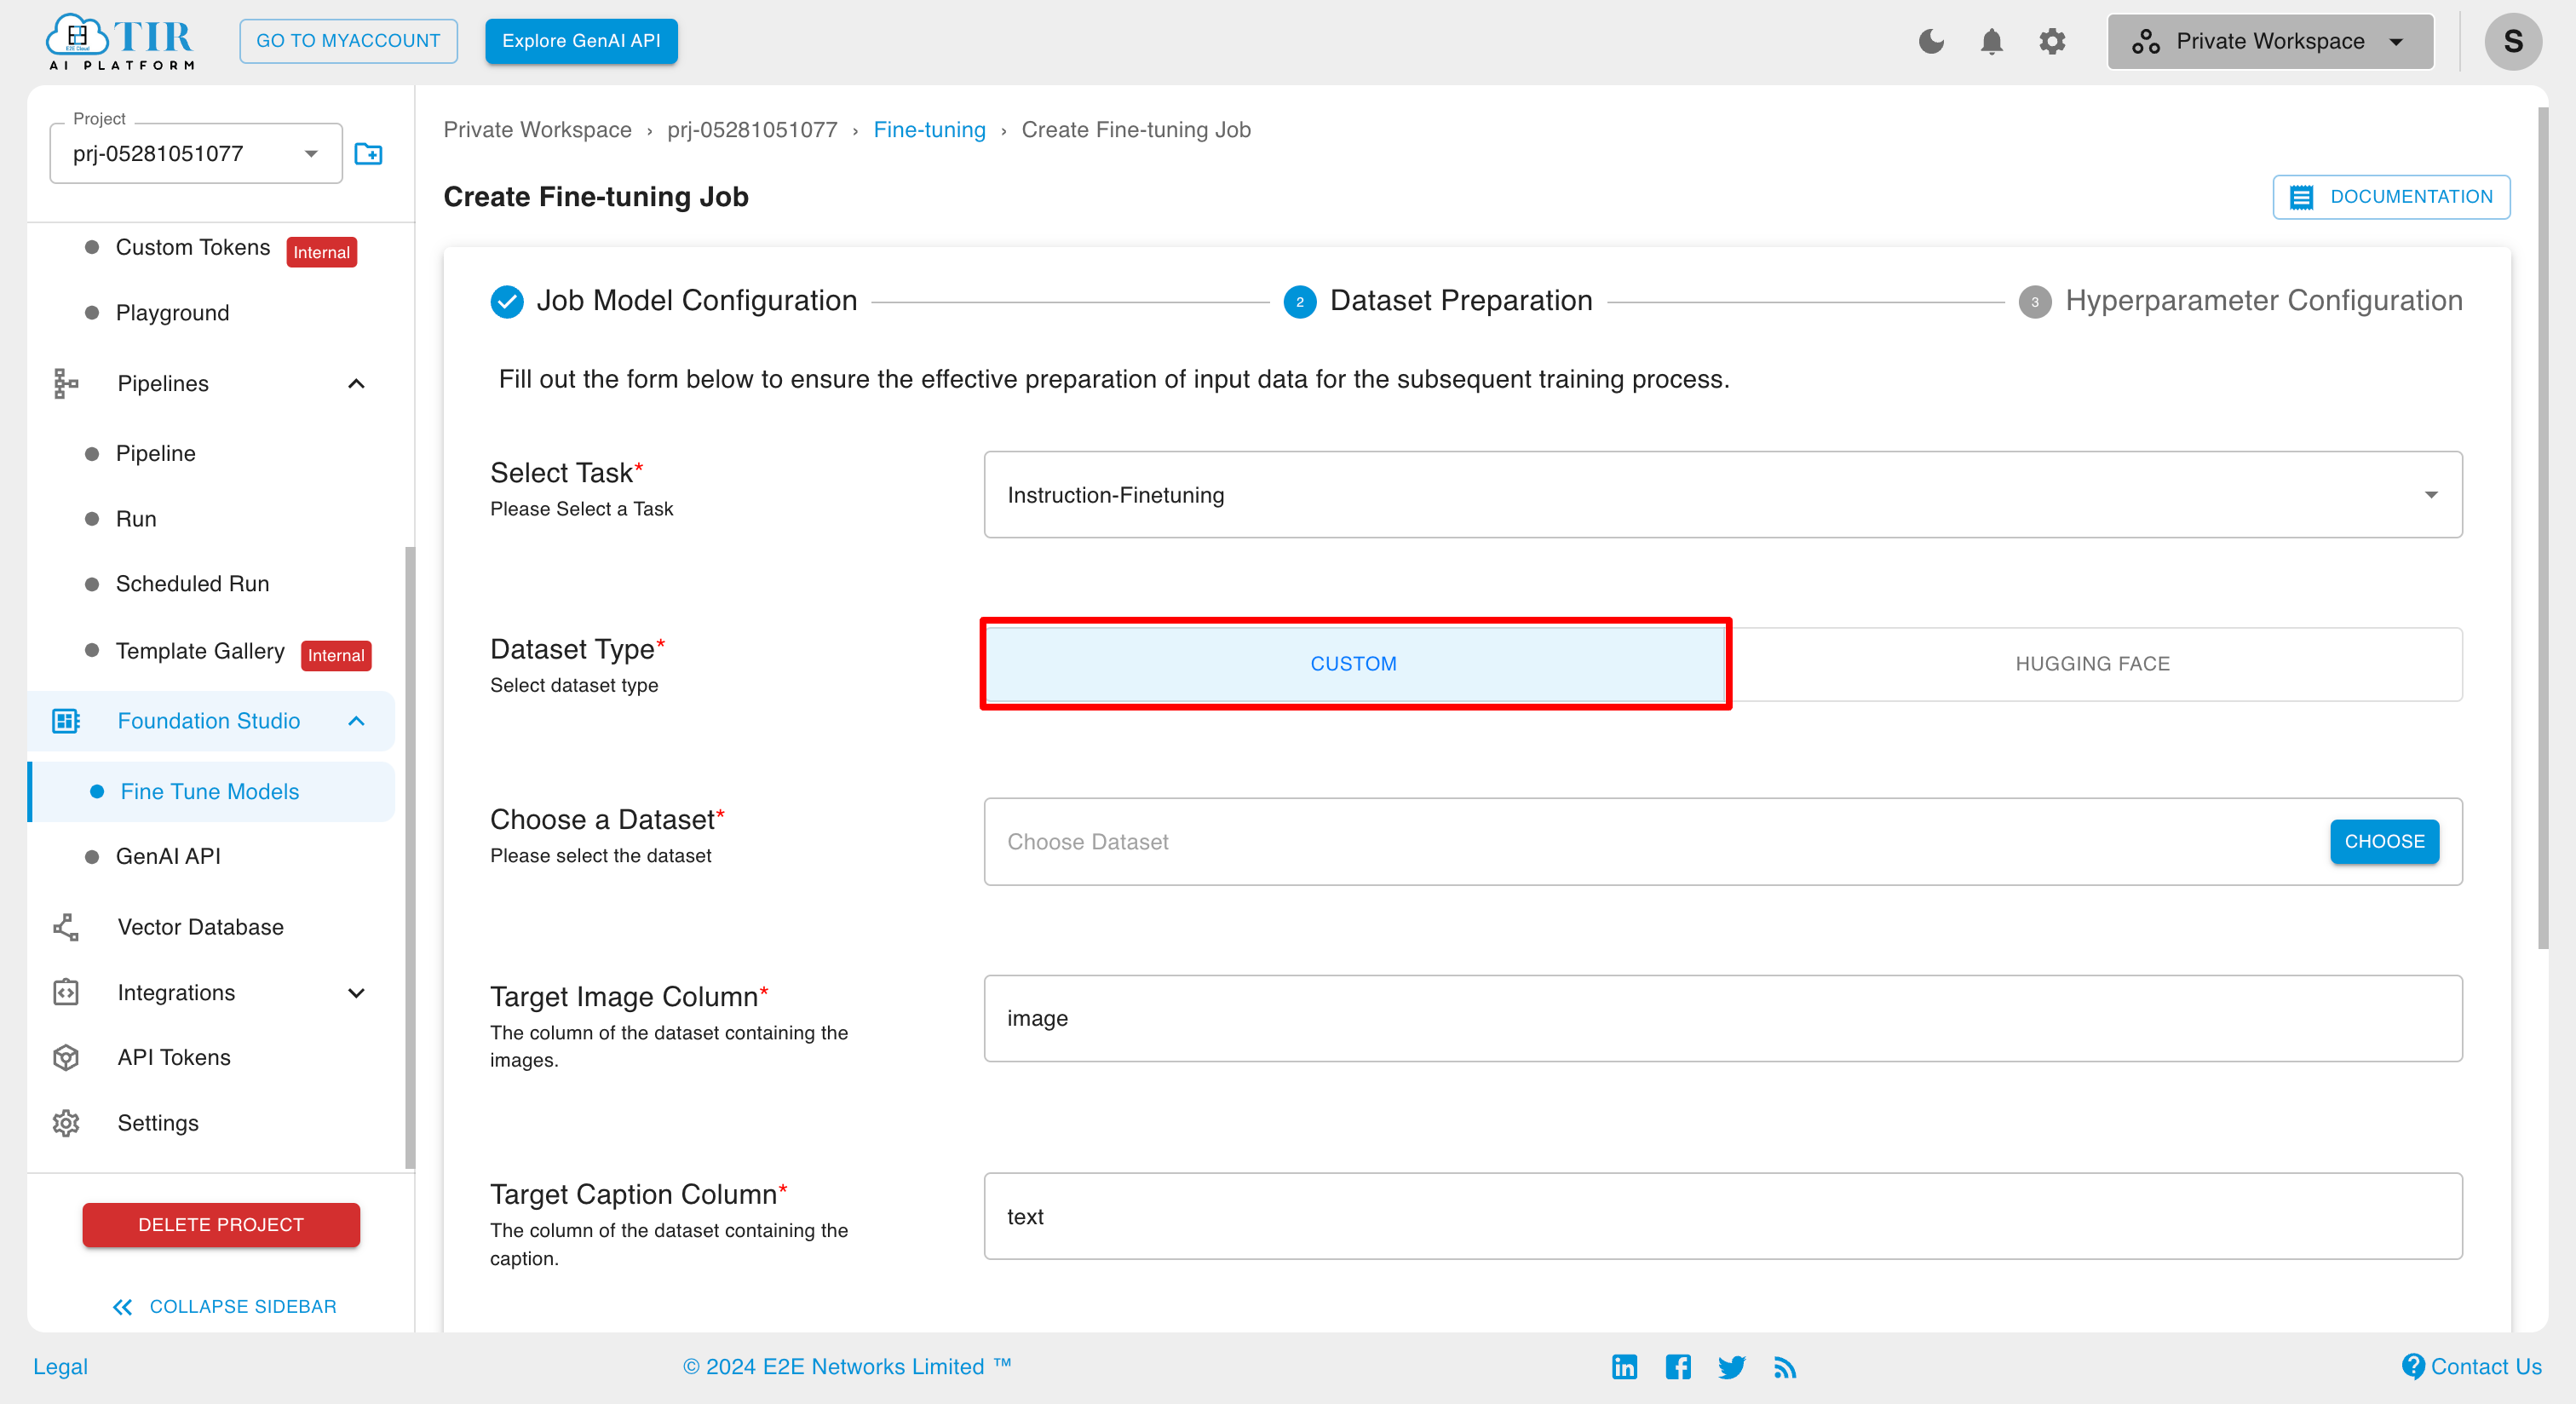Expand the Integrations chevron

[x=356, y=993]
